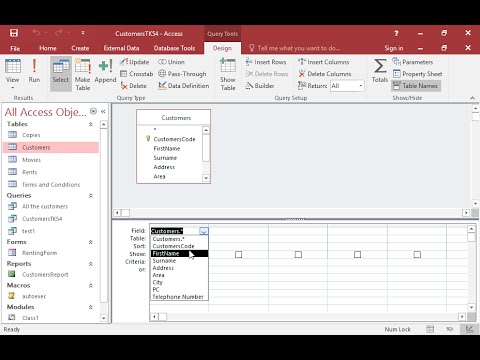480x360 pixels.
Task: Select the autoexec macro
Action: point(51,296)
